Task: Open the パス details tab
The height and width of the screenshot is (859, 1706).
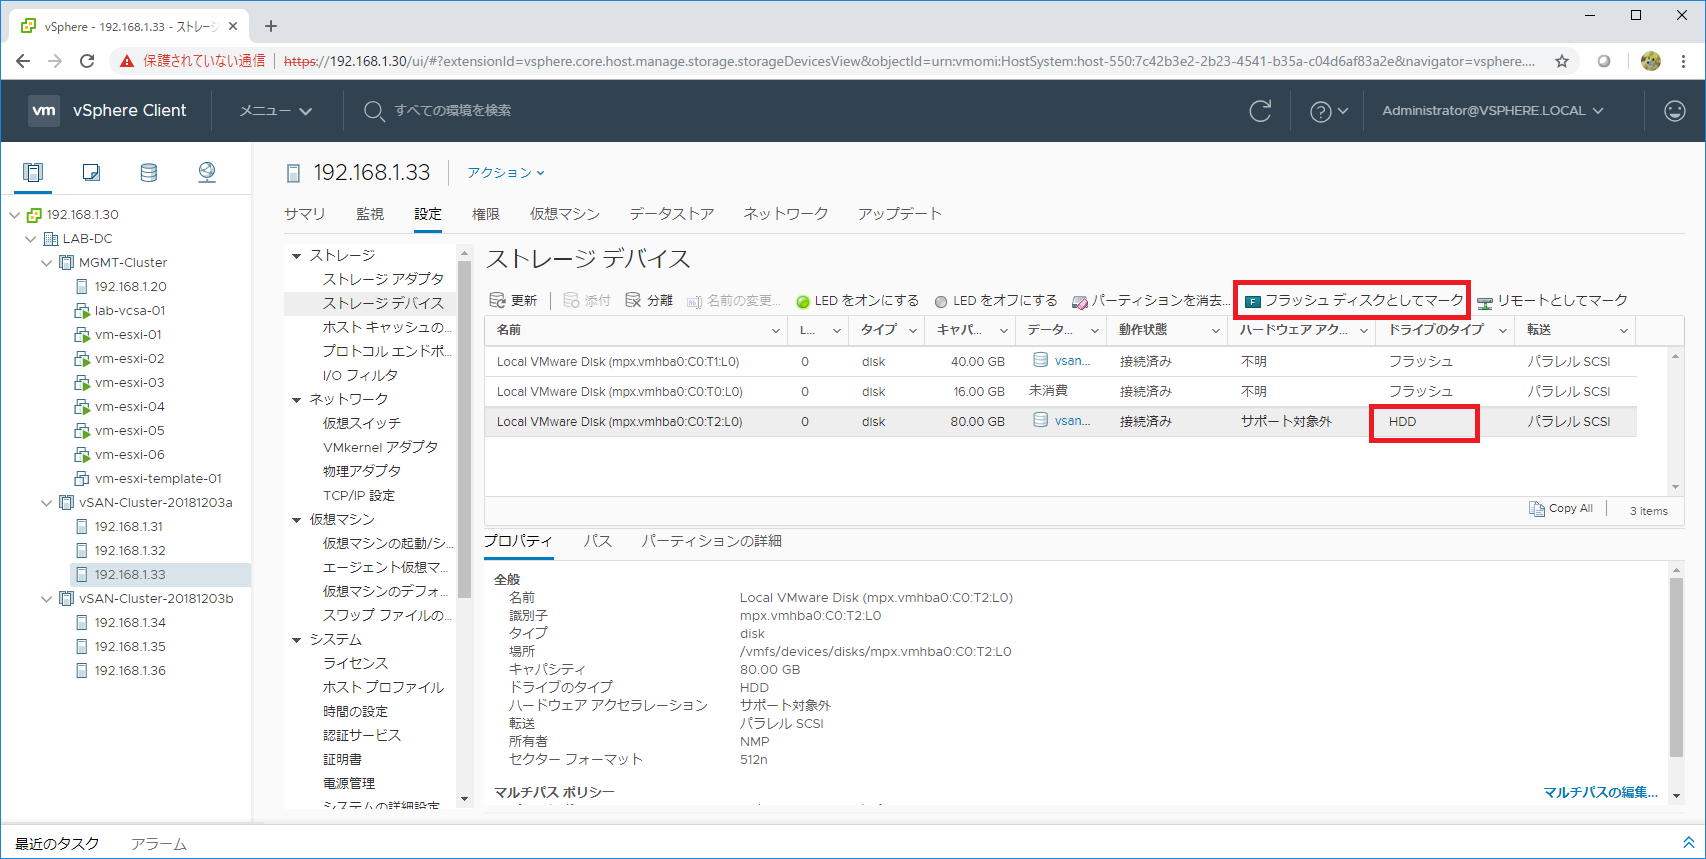Action: pos(597,541)
